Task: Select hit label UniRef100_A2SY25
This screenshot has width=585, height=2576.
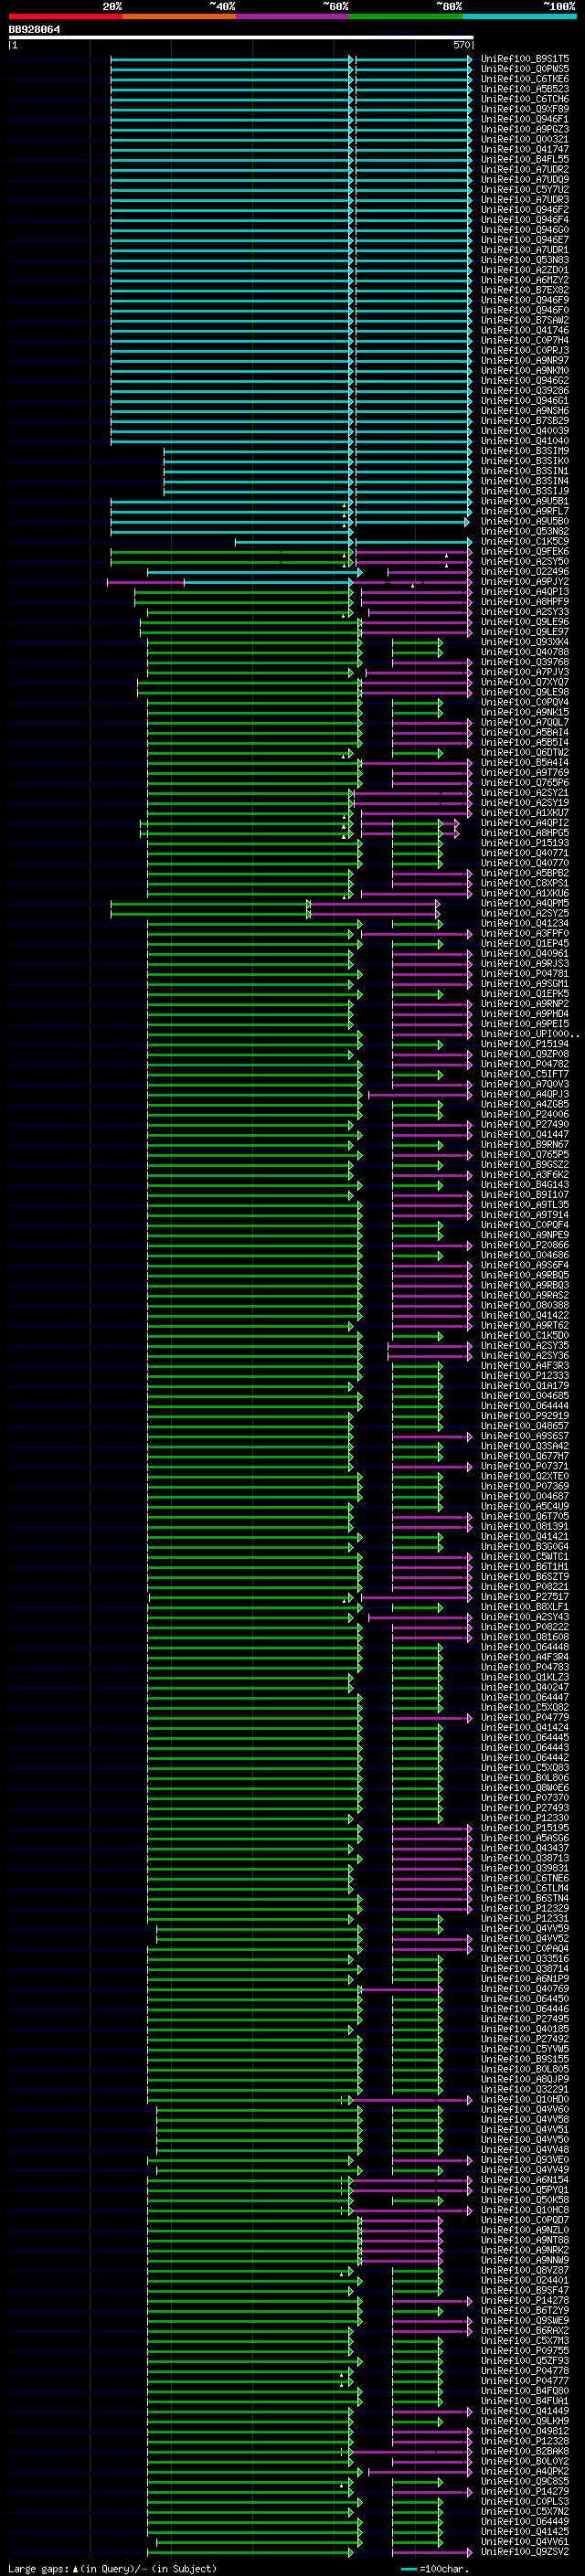Action: pos(525,913)
